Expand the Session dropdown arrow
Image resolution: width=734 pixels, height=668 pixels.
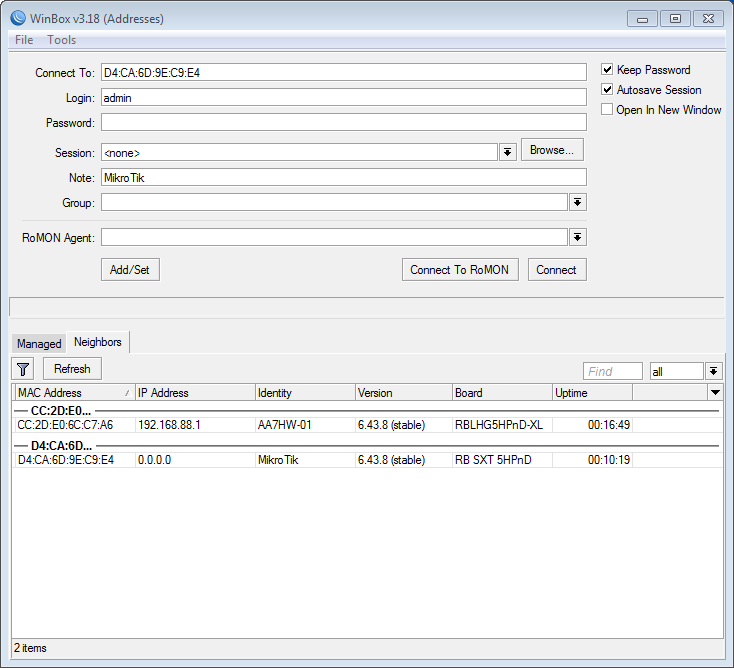click(507, 152)
